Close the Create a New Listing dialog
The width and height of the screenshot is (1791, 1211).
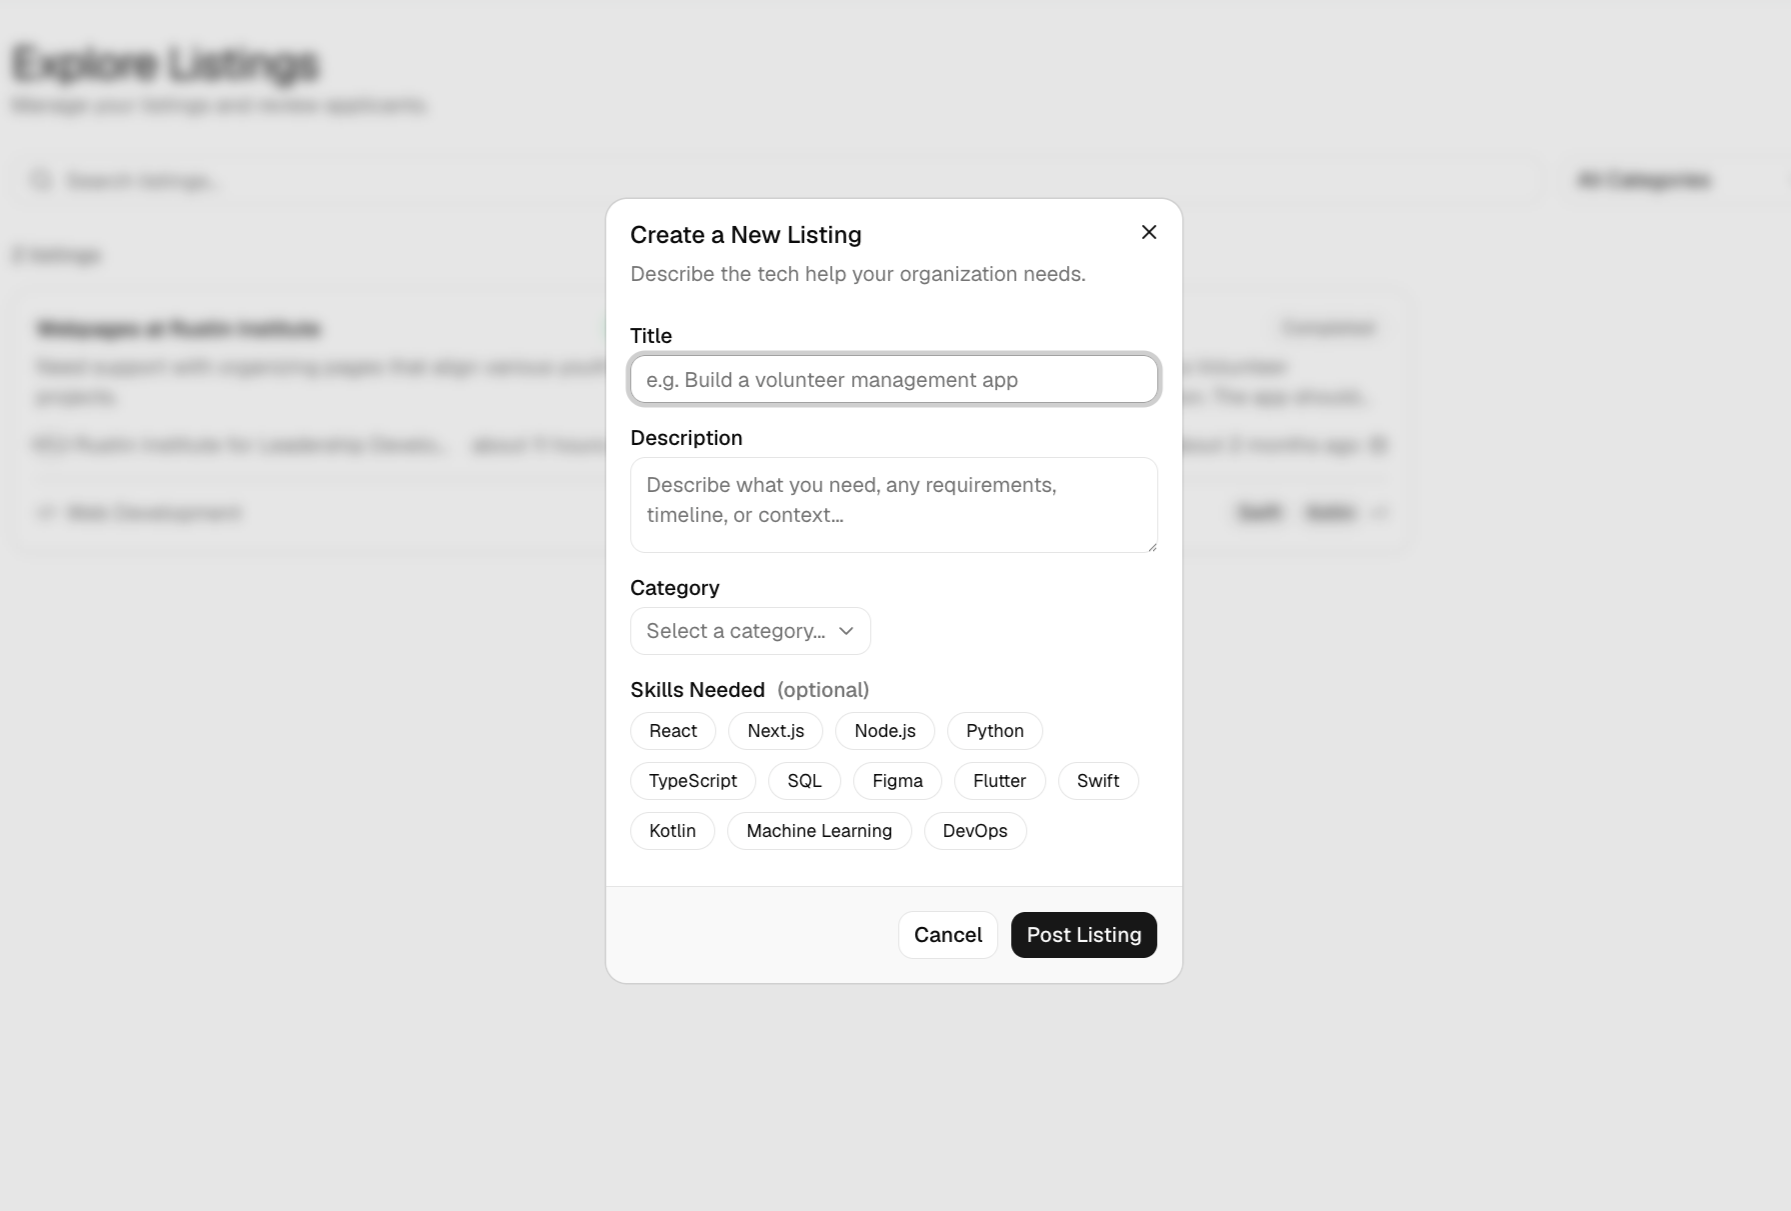tap(1149, 232)
